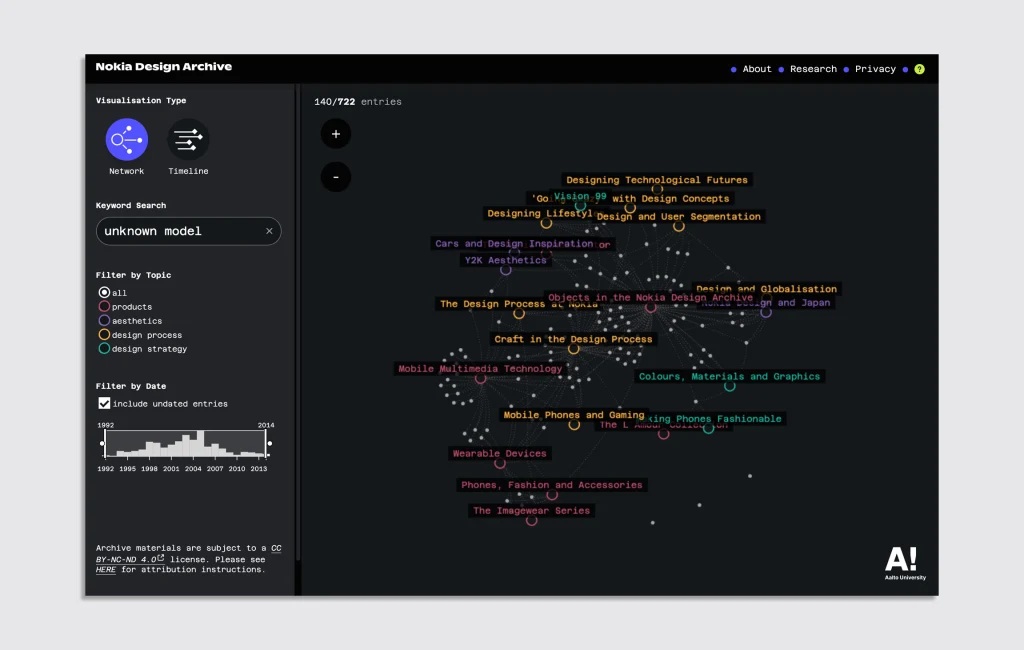Click HERE for attribution instructions
The height and width of the screenshot is (650, 1024).
106,569
